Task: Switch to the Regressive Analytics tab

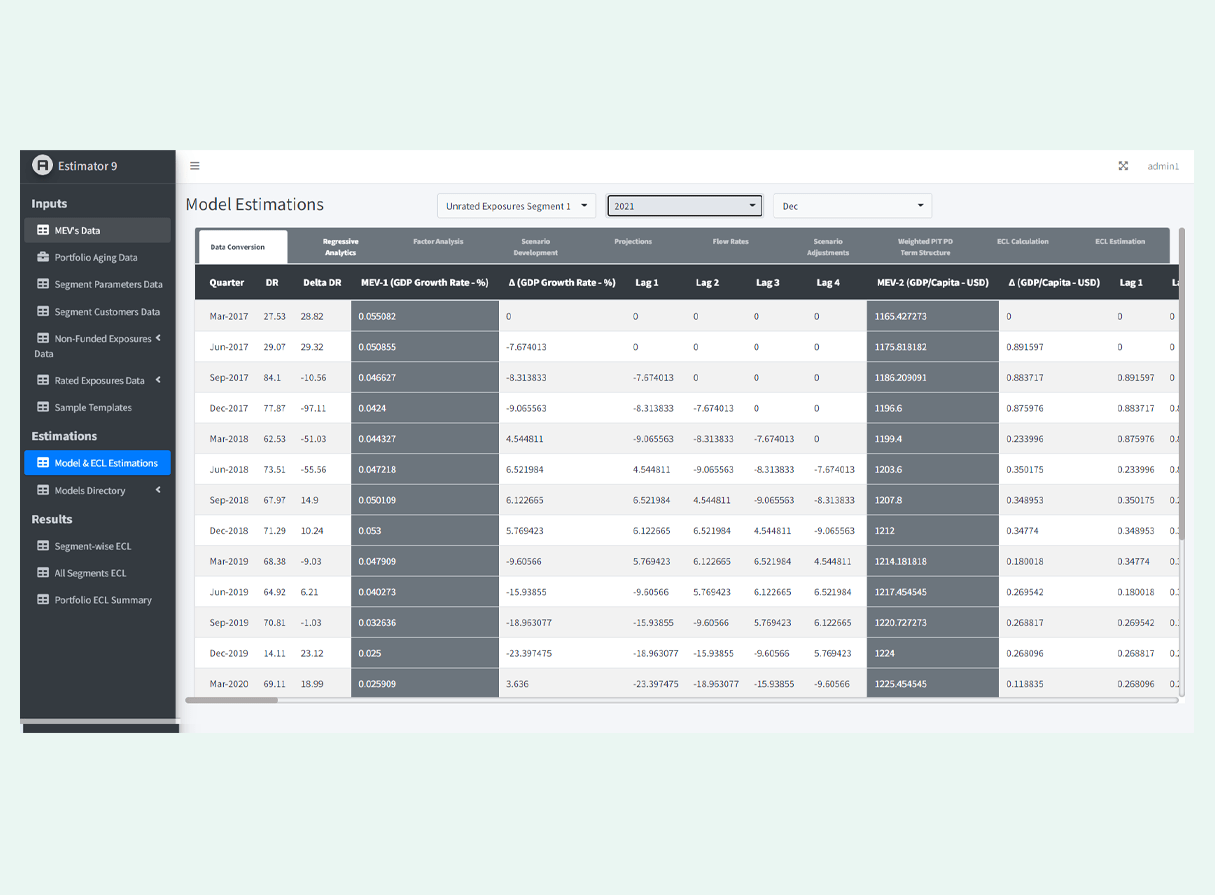Action: click(341, 245)
